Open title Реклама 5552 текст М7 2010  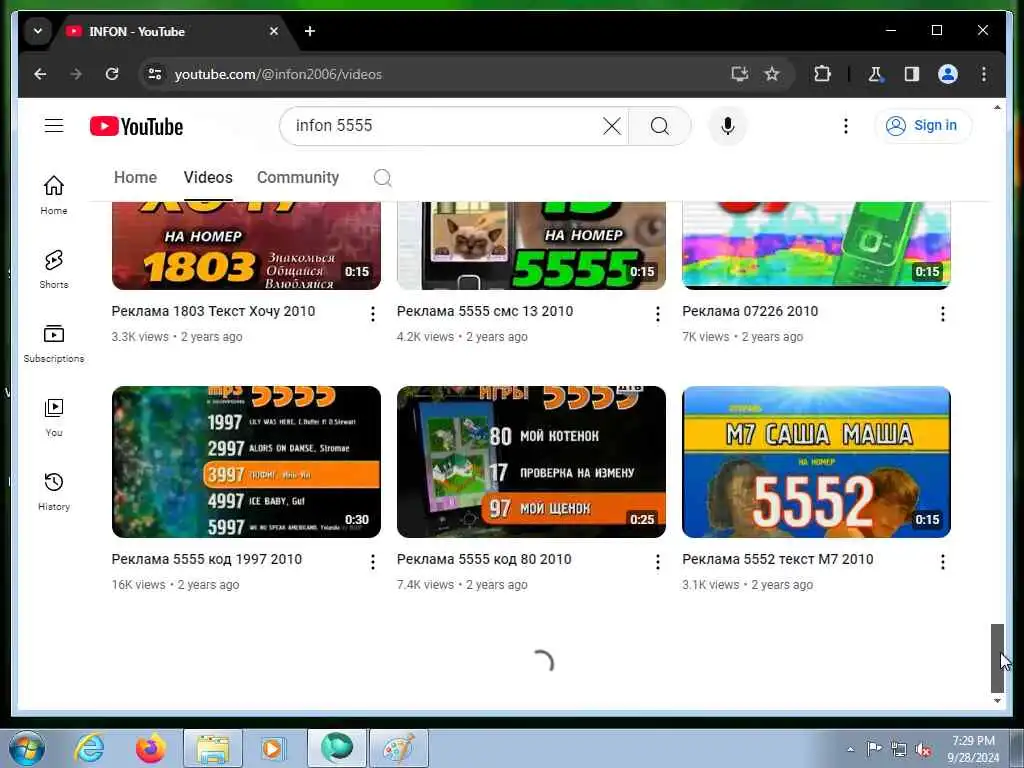click(x=777, y=559)
